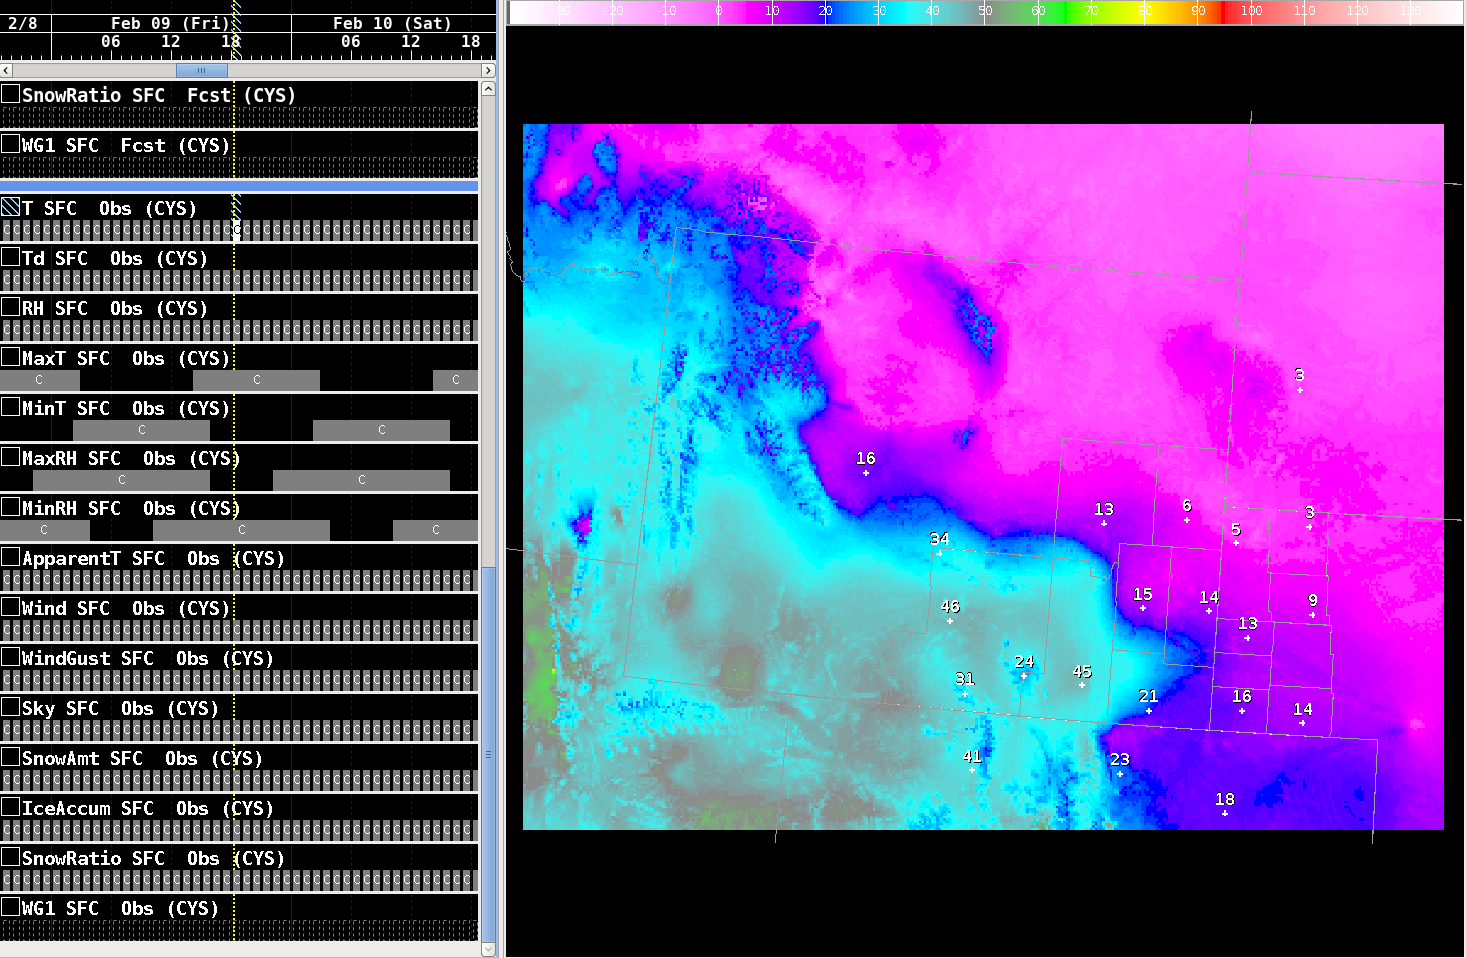Toggle the Td SFC Obs checkbox
The width and height of the screenshot is (1466, 958).
pos(11,257)
